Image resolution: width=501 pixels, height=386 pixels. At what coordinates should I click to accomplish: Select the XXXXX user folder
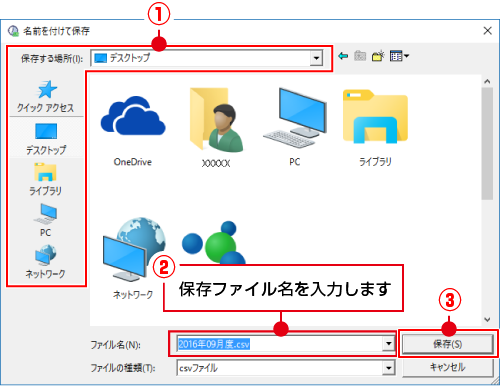click(216, 127)
